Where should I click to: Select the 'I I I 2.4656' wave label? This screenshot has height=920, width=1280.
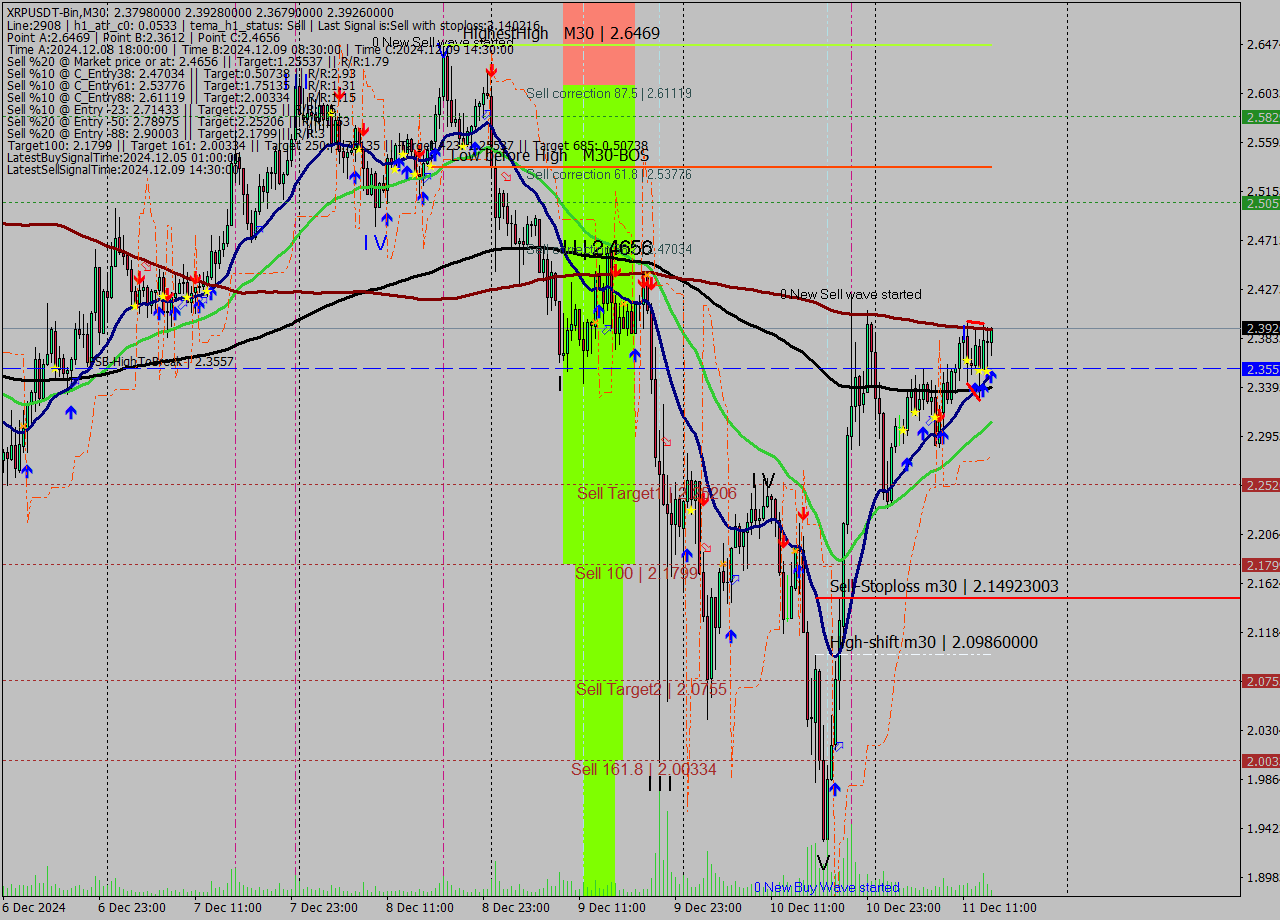[x=607, y=247]
